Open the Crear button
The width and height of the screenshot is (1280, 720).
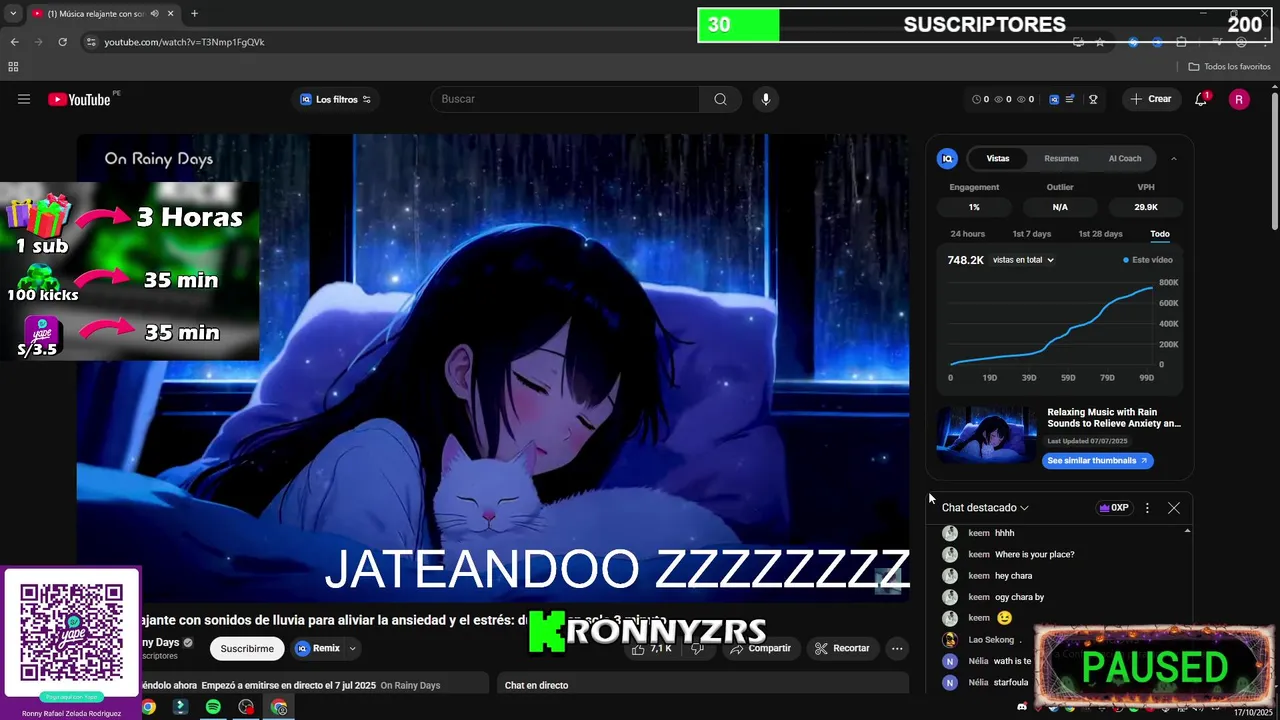[x=1150, y=99]
